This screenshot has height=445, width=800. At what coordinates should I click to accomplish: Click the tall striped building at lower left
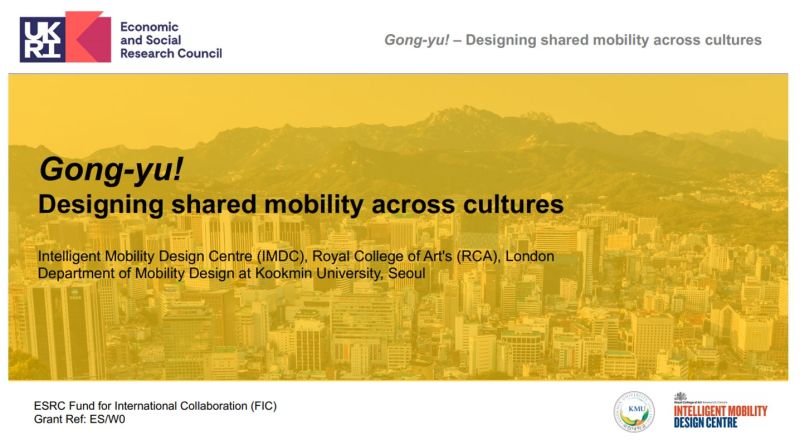point(64,331)
